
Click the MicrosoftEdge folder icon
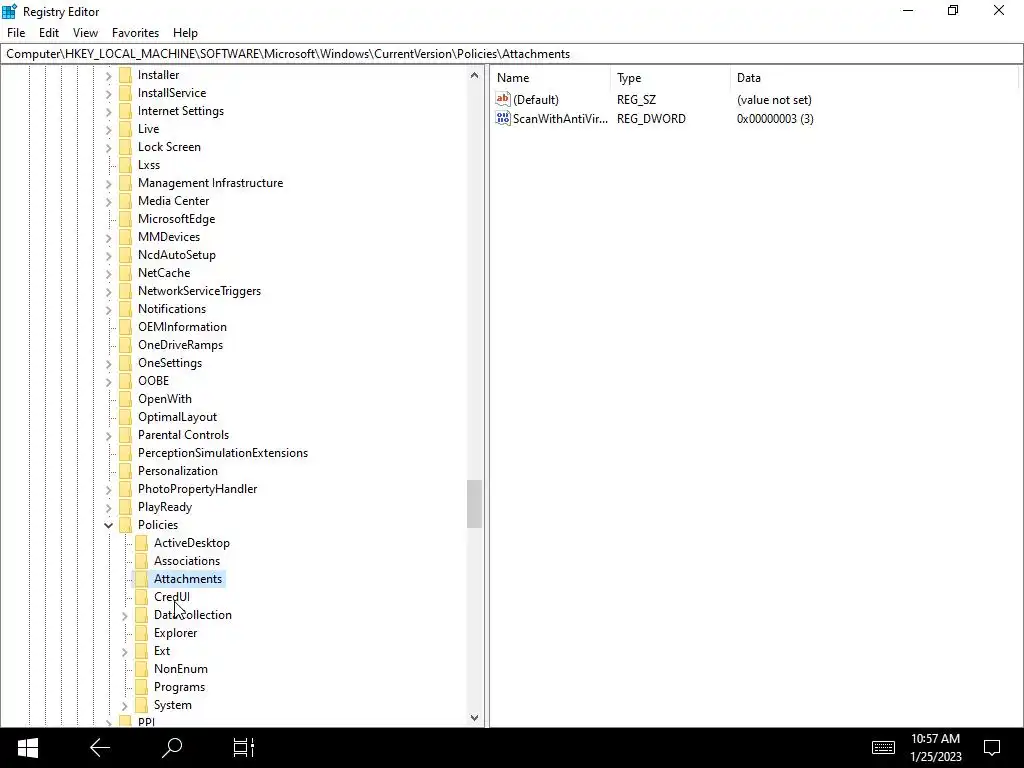[x=125, y=219]
